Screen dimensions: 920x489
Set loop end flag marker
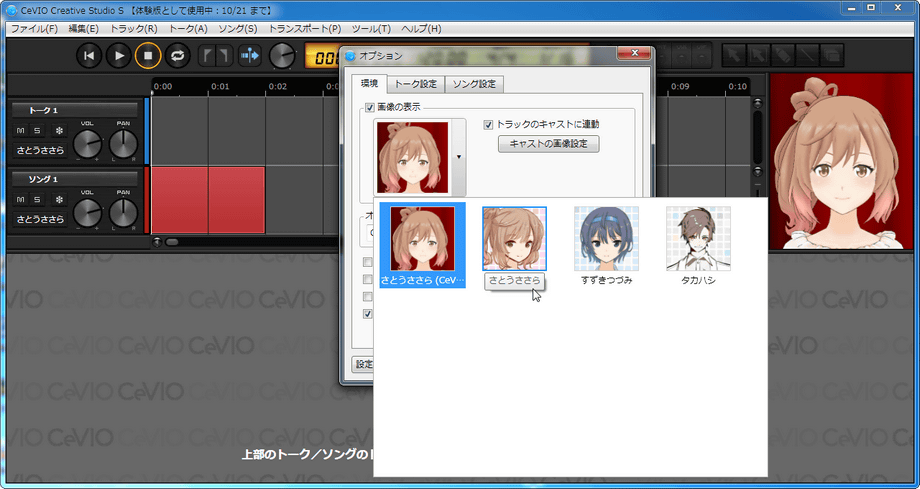(x=224, y=56)
